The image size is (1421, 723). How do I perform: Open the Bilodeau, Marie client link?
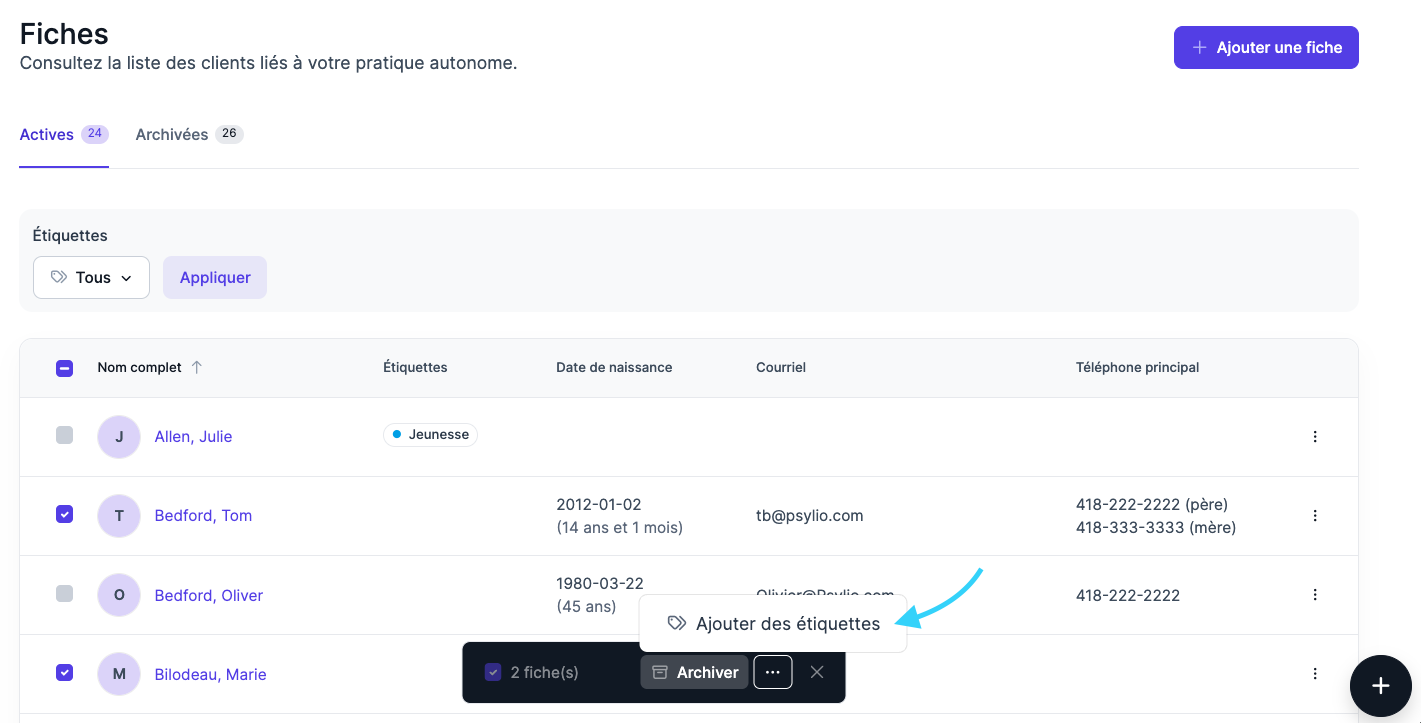pos(210,674)
